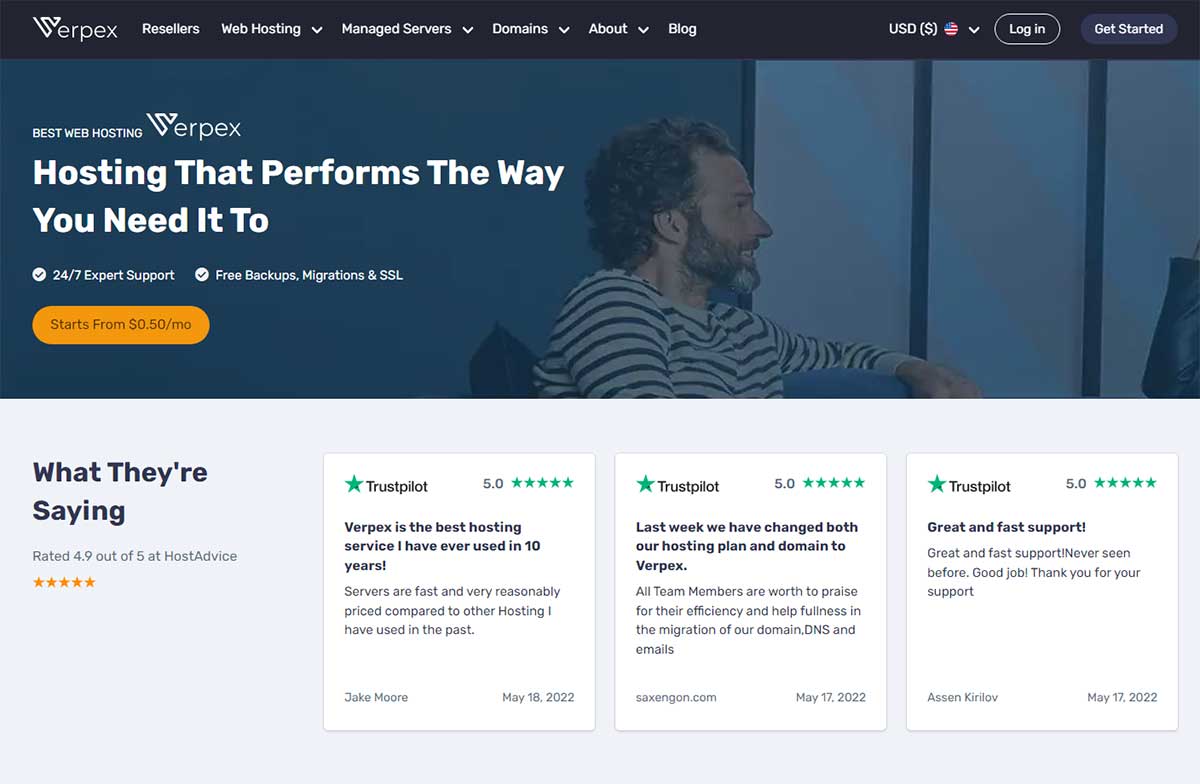The height and width of the screenshot is (784, 1200).
Task: Expand the Managed Servers menu chevron
Action: click(x=467, y=30)
